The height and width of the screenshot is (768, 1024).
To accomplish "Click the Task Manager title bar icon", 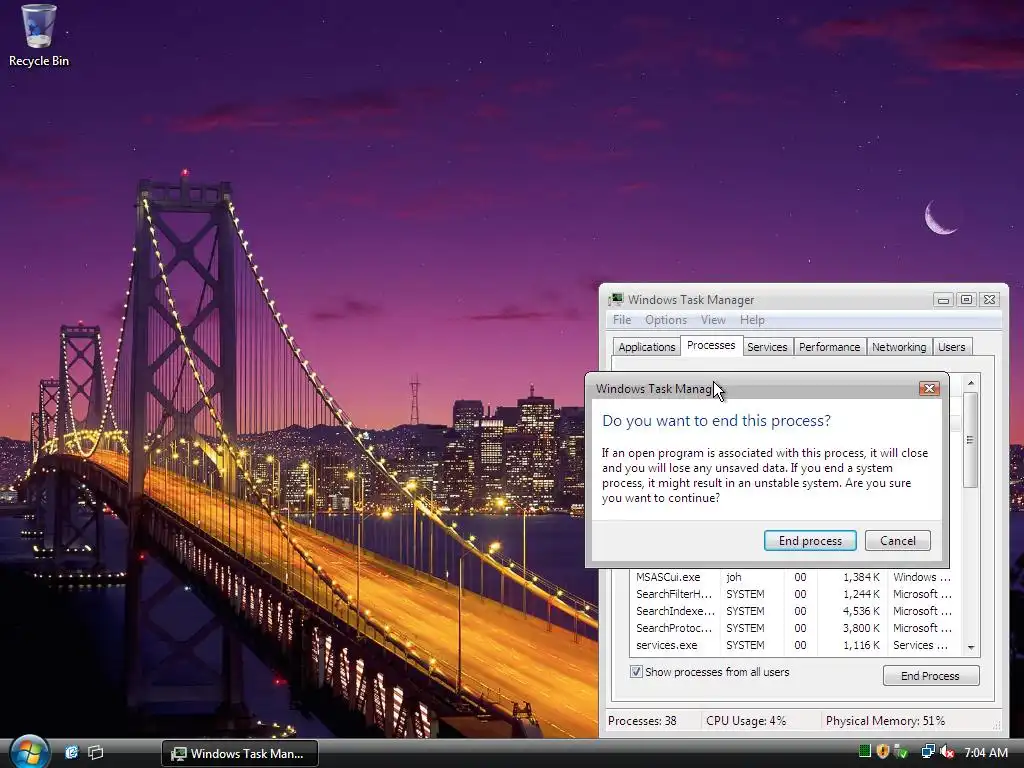I will pos(615,300).
